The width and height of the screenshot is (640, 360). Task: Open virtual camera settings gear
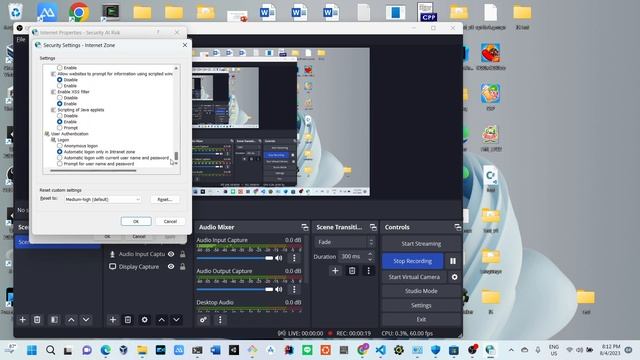pyautogui.click(x=454, y=277)
